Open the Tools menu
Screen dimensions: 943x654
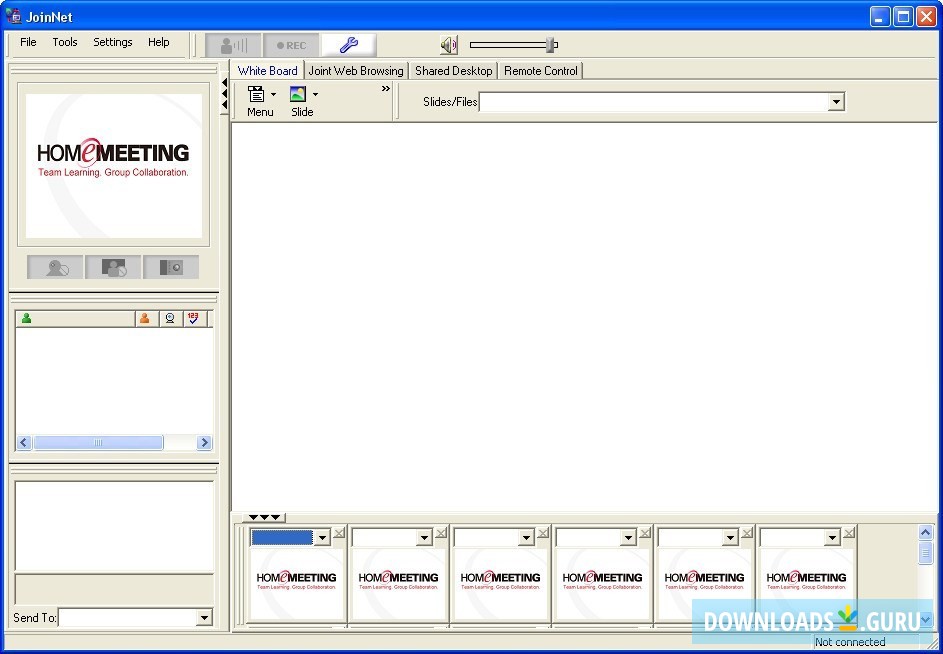64,42
